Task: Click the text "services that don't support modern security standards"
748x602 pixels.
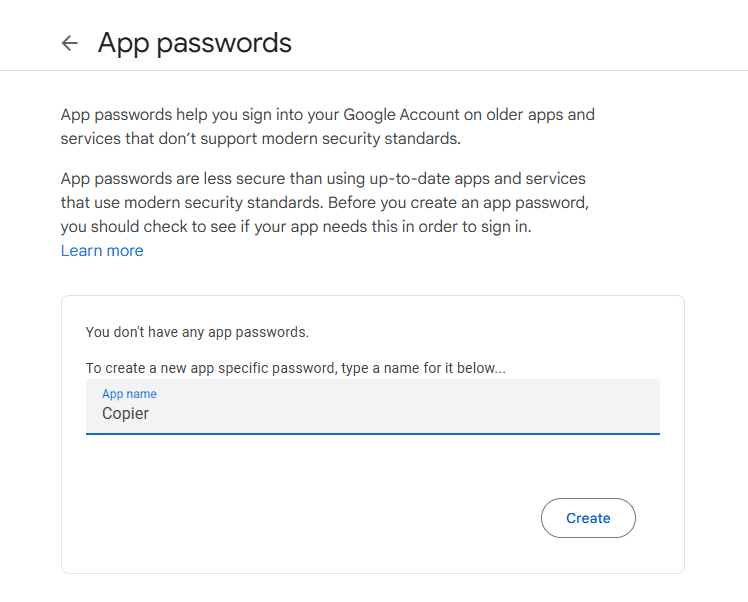Action: [260, 138]
